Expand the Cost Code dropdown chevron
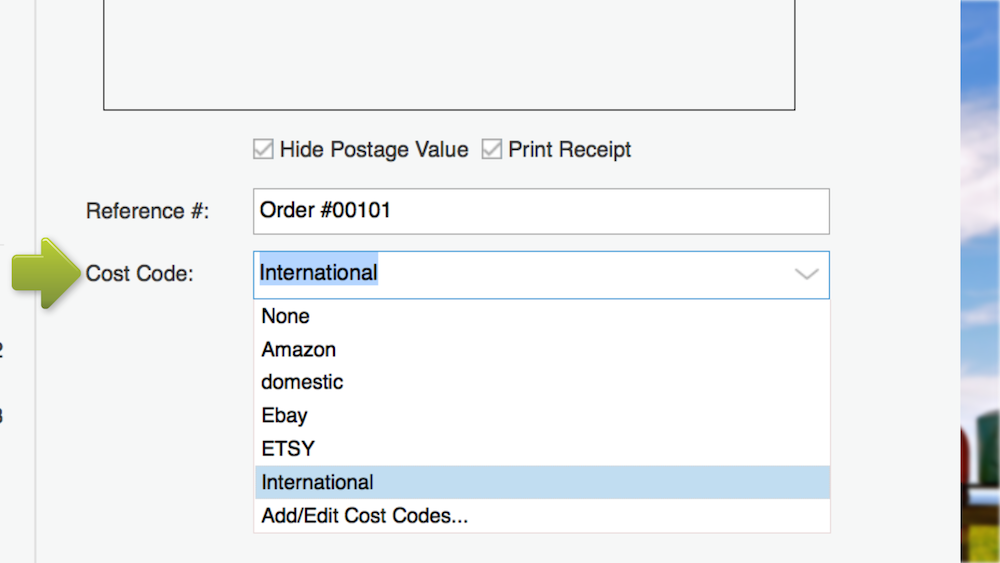The image size is (1000, 563). pos(806,274)
